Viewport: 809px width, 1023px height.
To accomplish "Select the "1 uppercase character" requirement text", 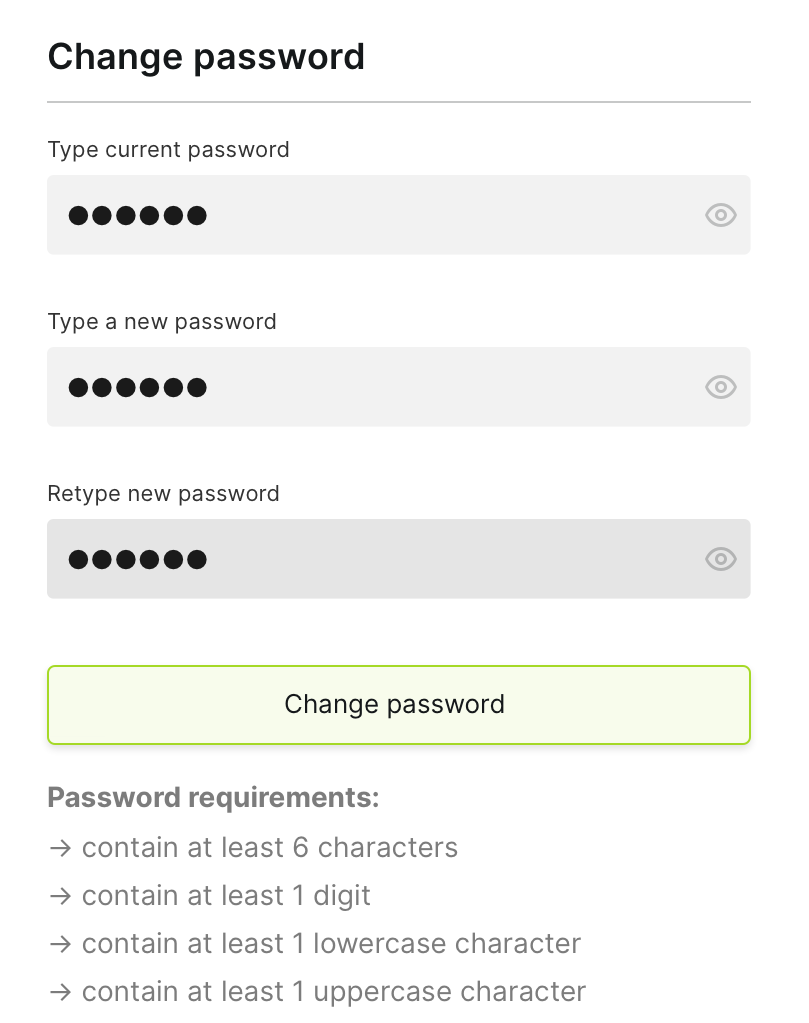I will click(439, 992).
